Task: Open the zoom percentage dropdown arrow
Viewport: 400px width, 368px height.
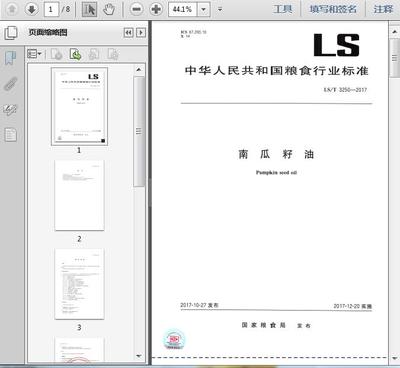Action: tap(203, 9)
